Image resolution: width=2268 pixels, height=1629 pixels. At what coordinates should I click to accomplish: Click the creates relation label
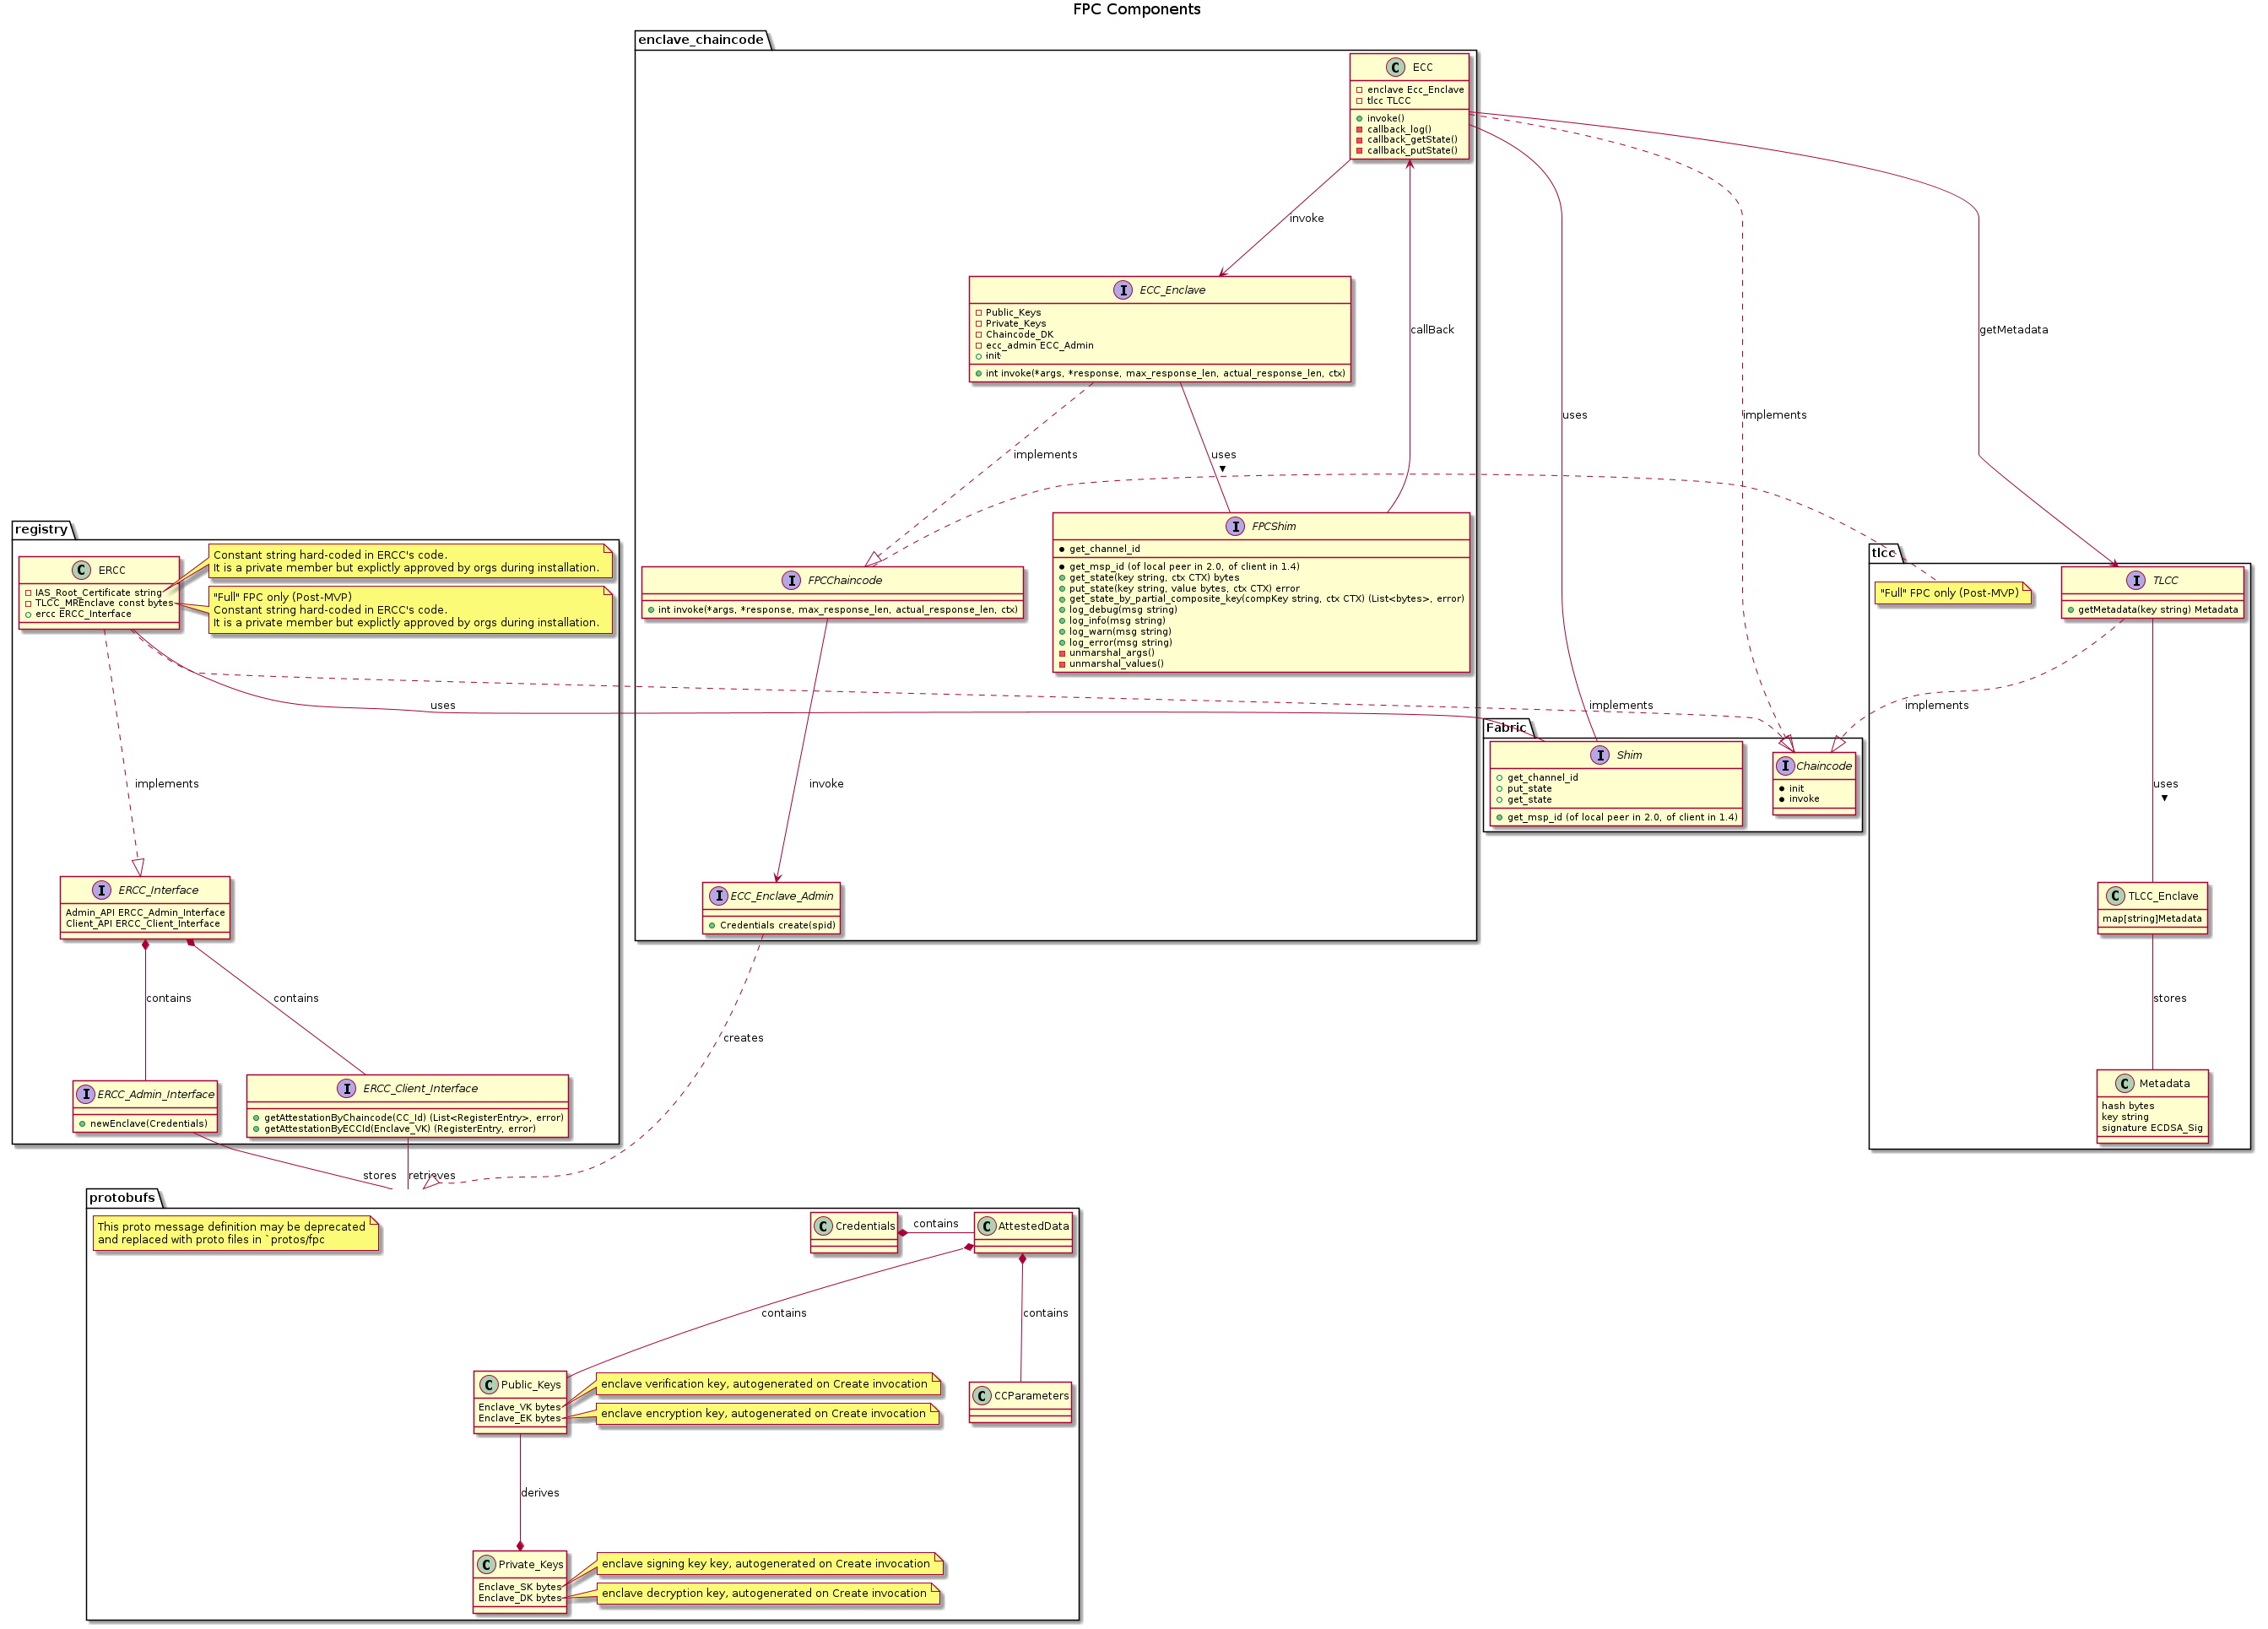[743, 1038]
